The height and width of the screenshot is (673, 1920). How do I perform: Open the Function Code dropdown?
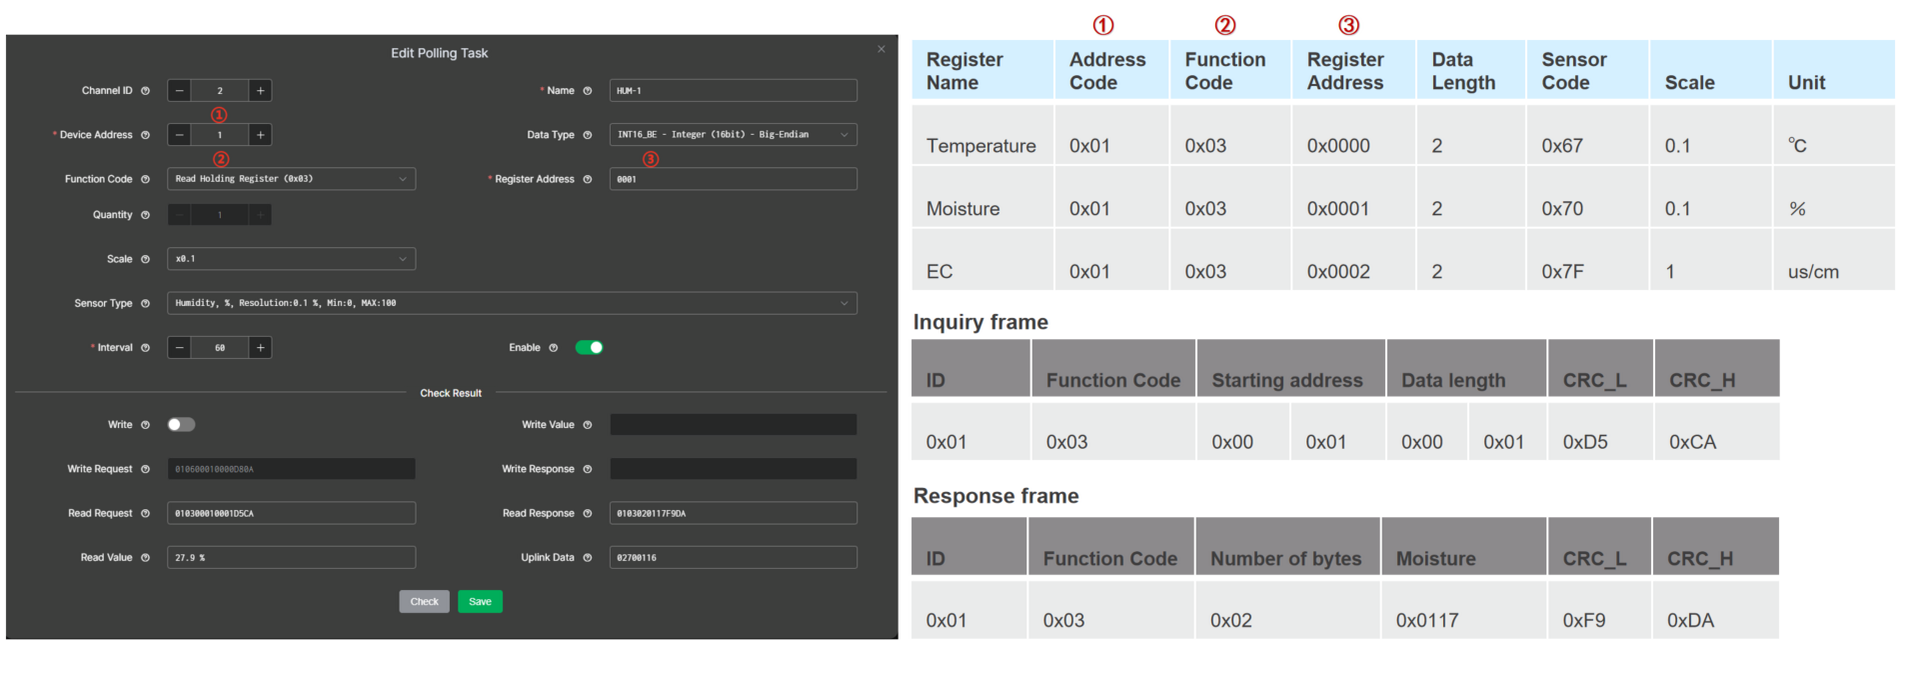click(x=290, y=179)
